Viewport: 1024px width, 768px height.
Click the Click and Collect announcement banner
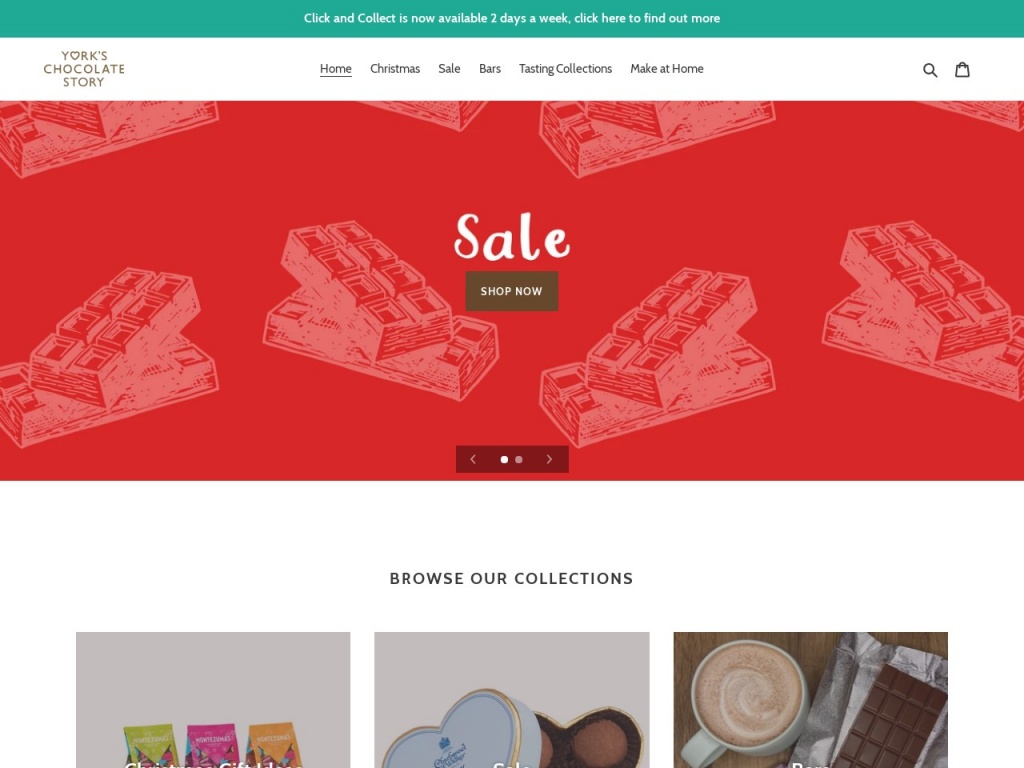(512, 18)
